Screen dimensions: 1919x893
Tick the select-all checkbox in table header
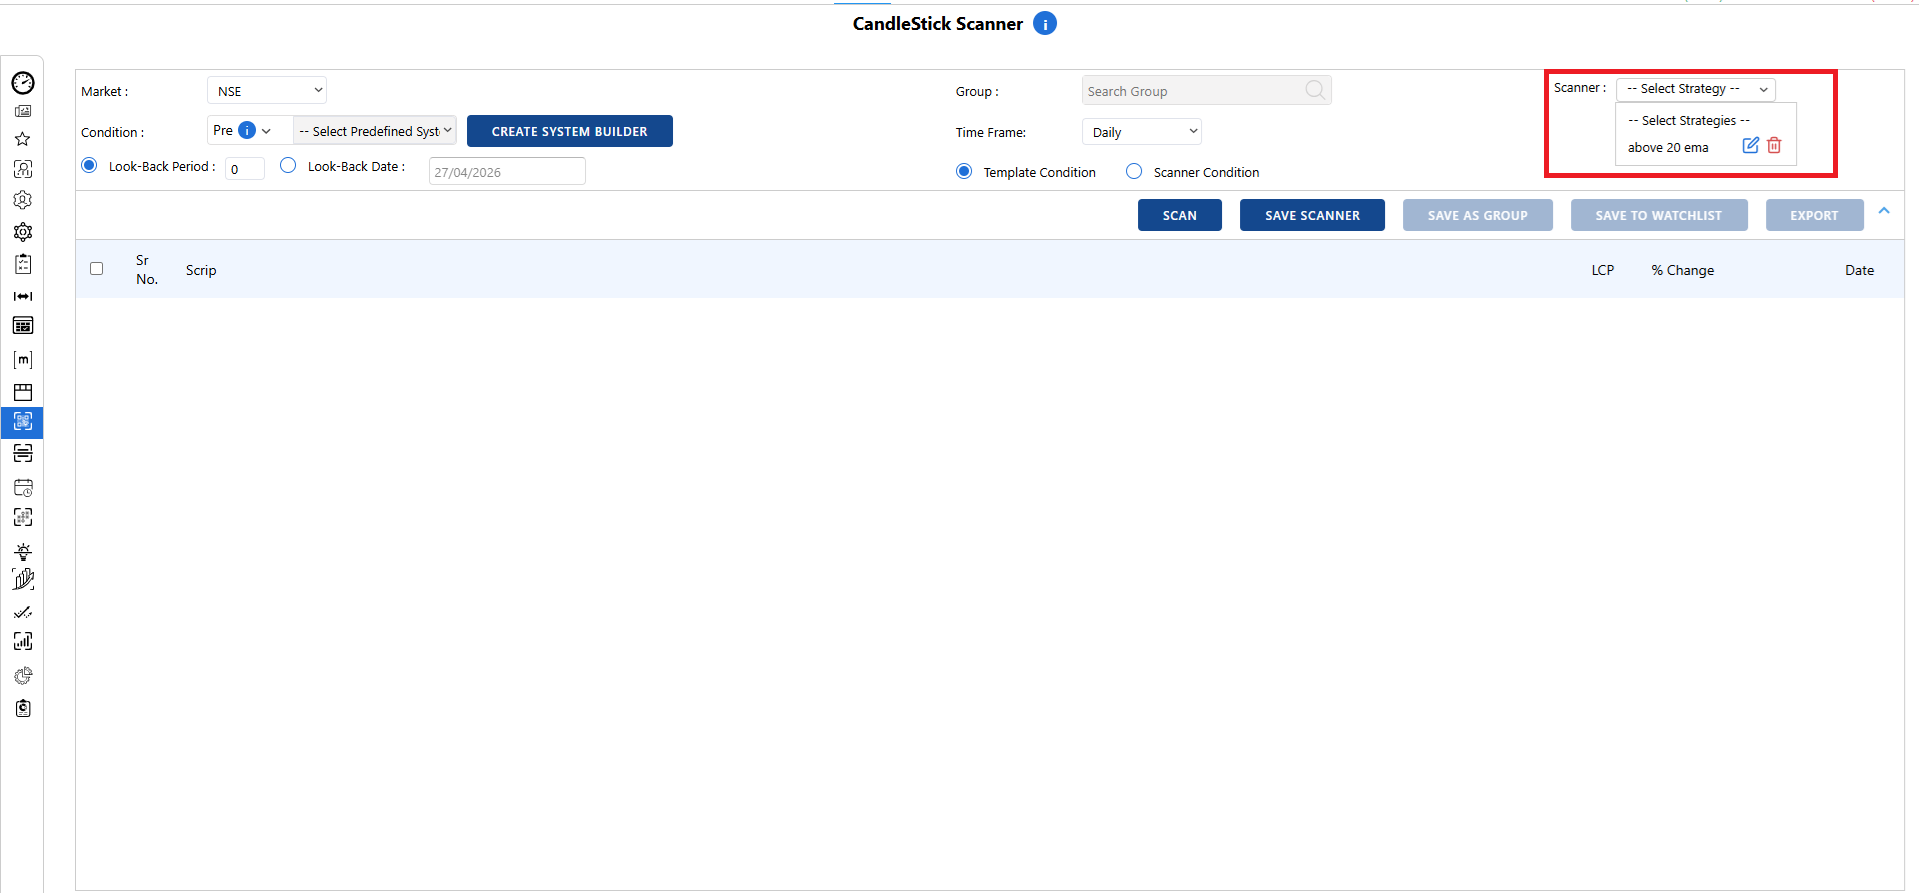point(97,269)
